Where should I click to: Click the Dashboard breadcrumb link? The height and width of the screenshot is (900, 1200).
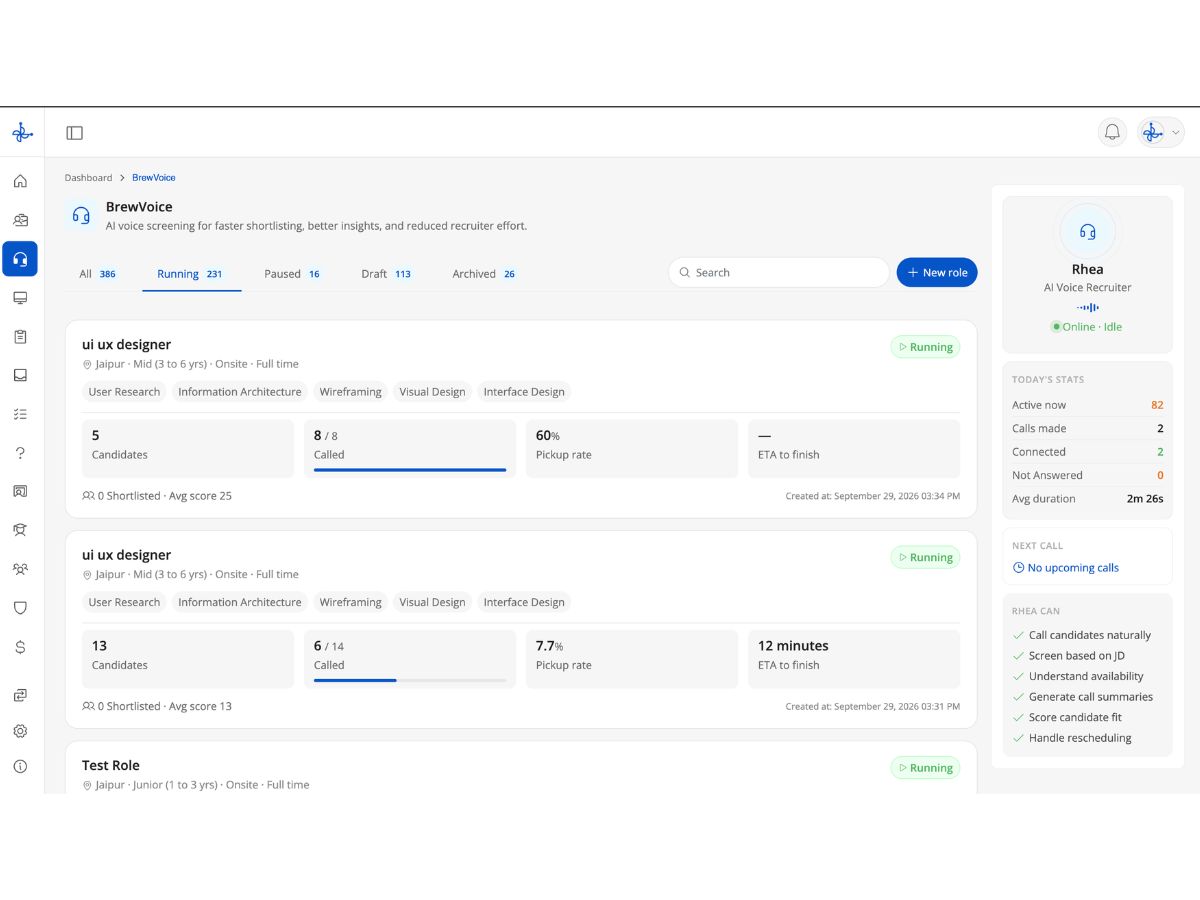(89, 178)
